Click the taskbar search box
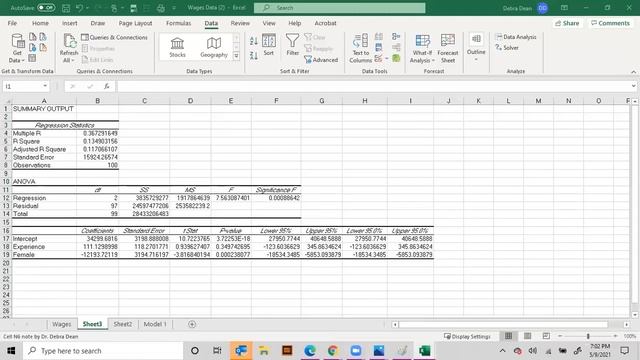The height and width of the screenshot is (360, 640). tap(104, 351)
